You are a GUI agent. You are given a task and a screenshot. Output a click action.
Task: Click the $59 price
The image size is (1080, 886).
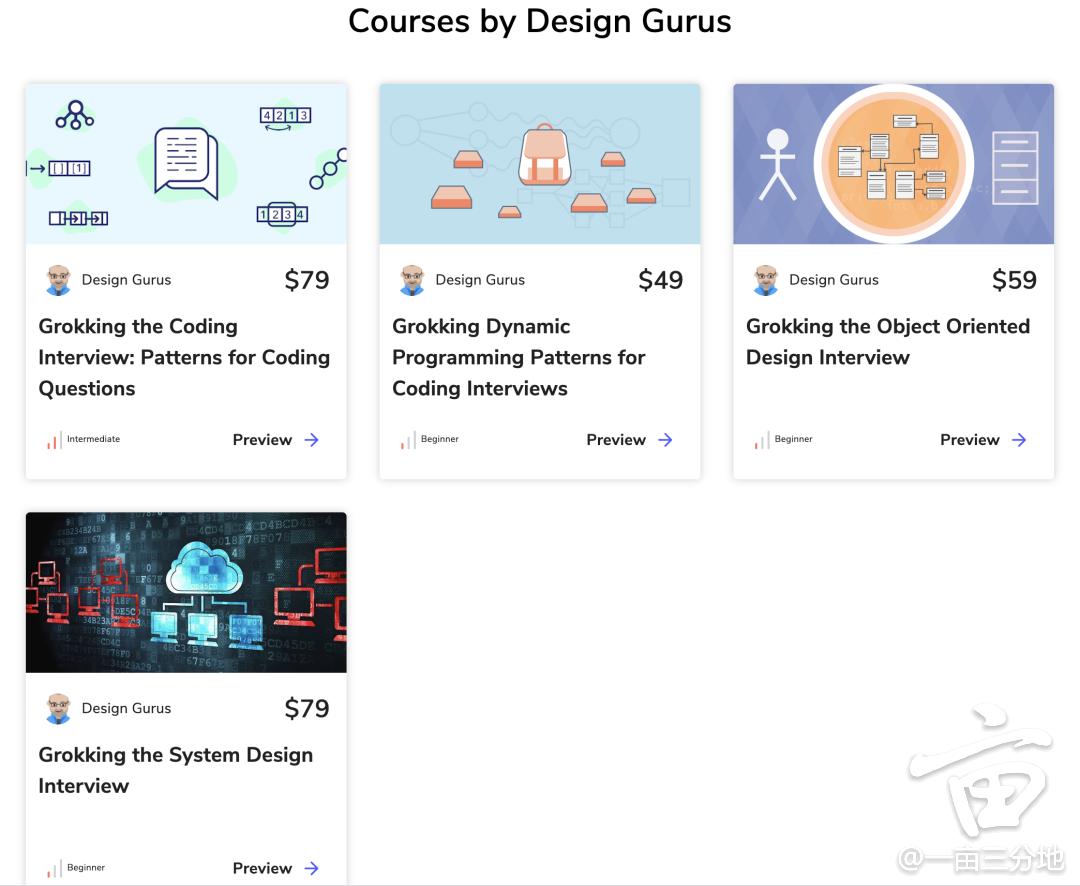pos(1015,280)
